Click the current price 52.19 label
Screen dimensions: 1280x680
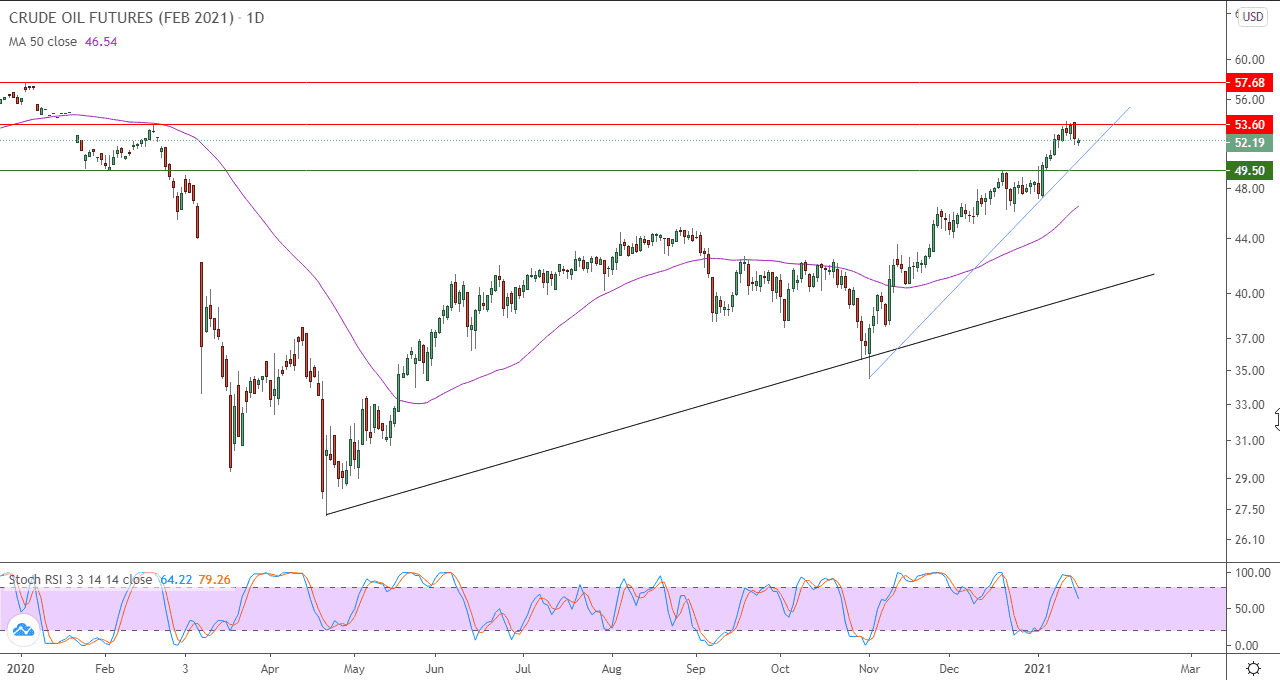pos(1250,143)
